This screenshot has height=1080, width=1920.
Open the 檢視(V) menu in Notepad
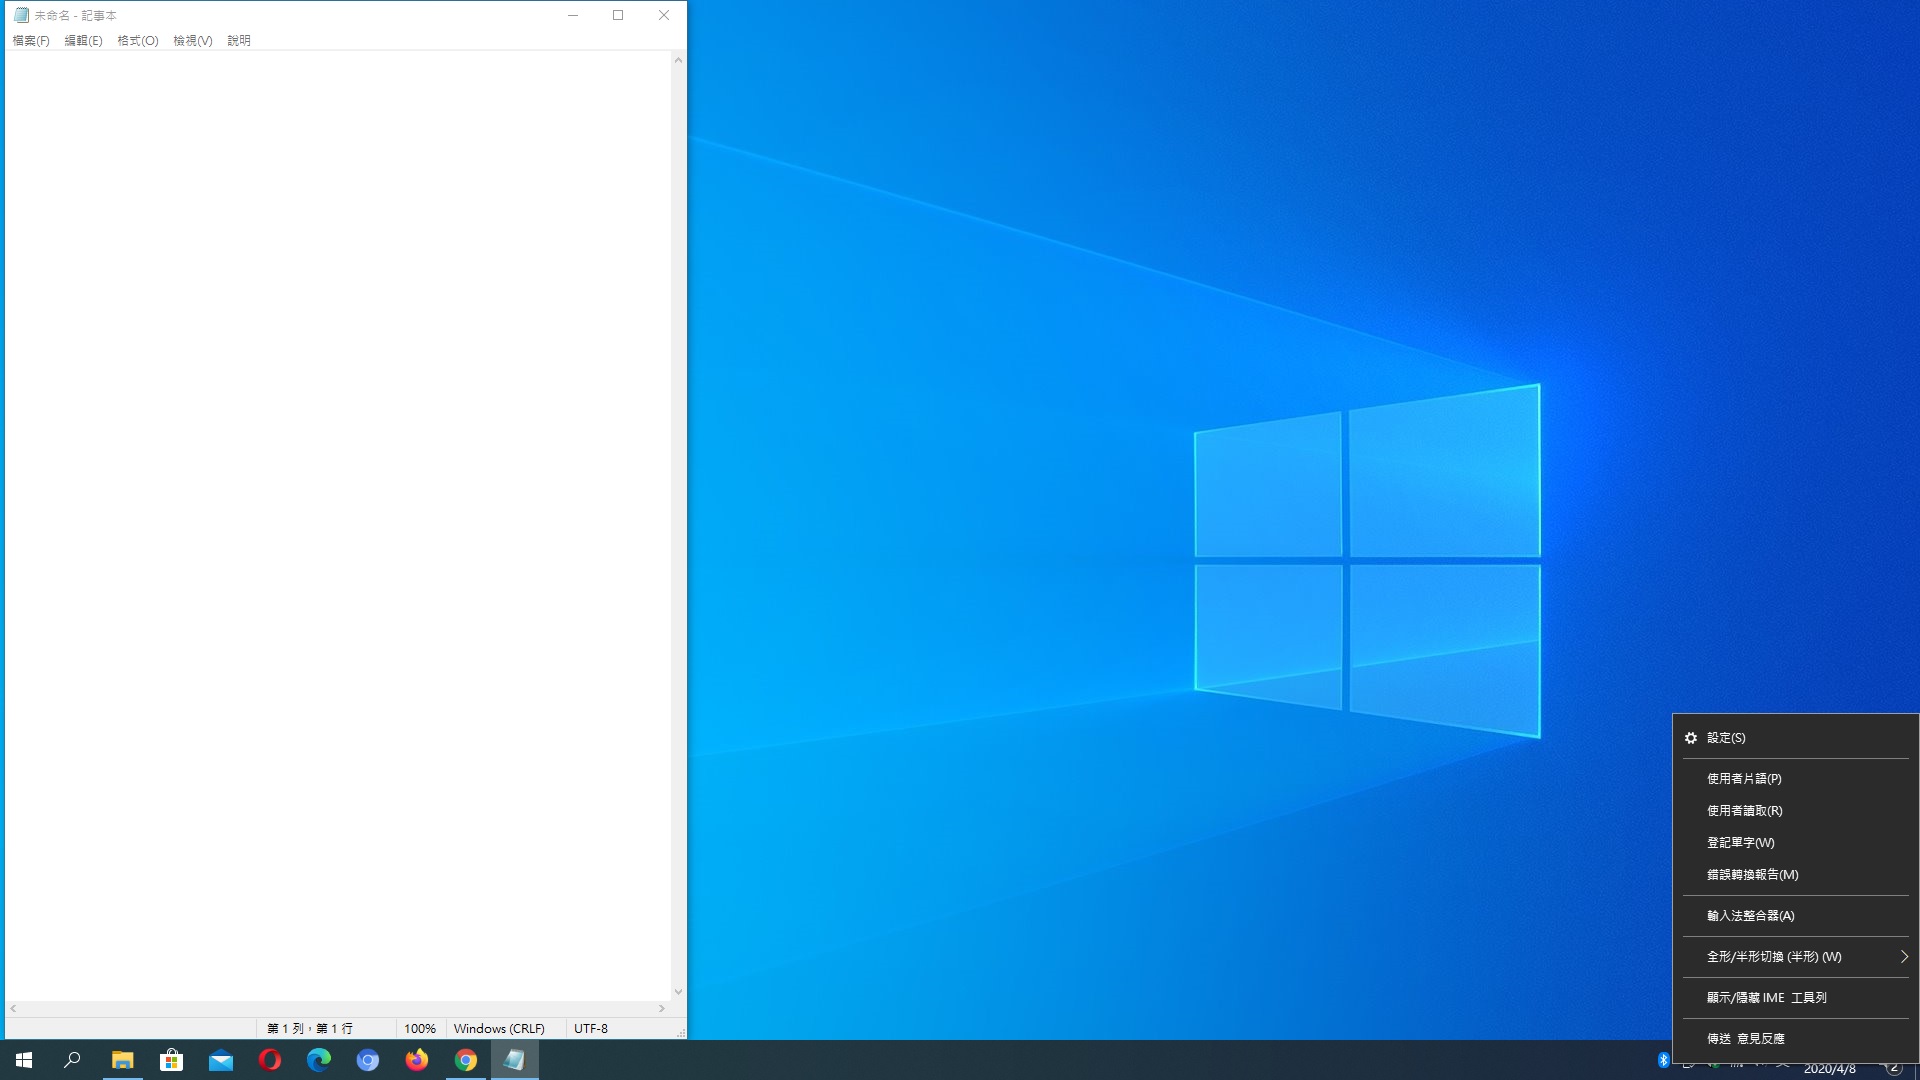[x=193, y=41]
